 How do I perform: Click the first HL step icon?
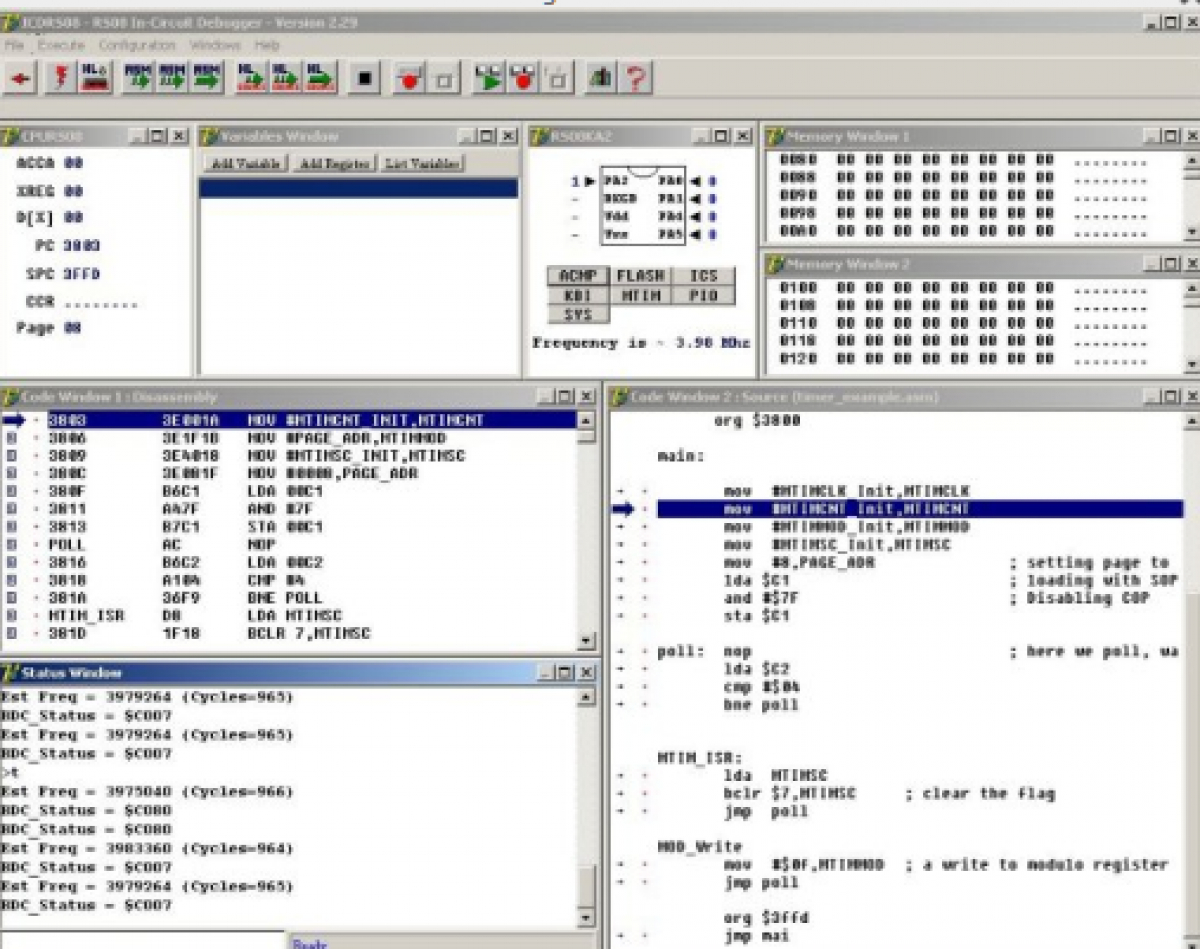click(251, 78)
